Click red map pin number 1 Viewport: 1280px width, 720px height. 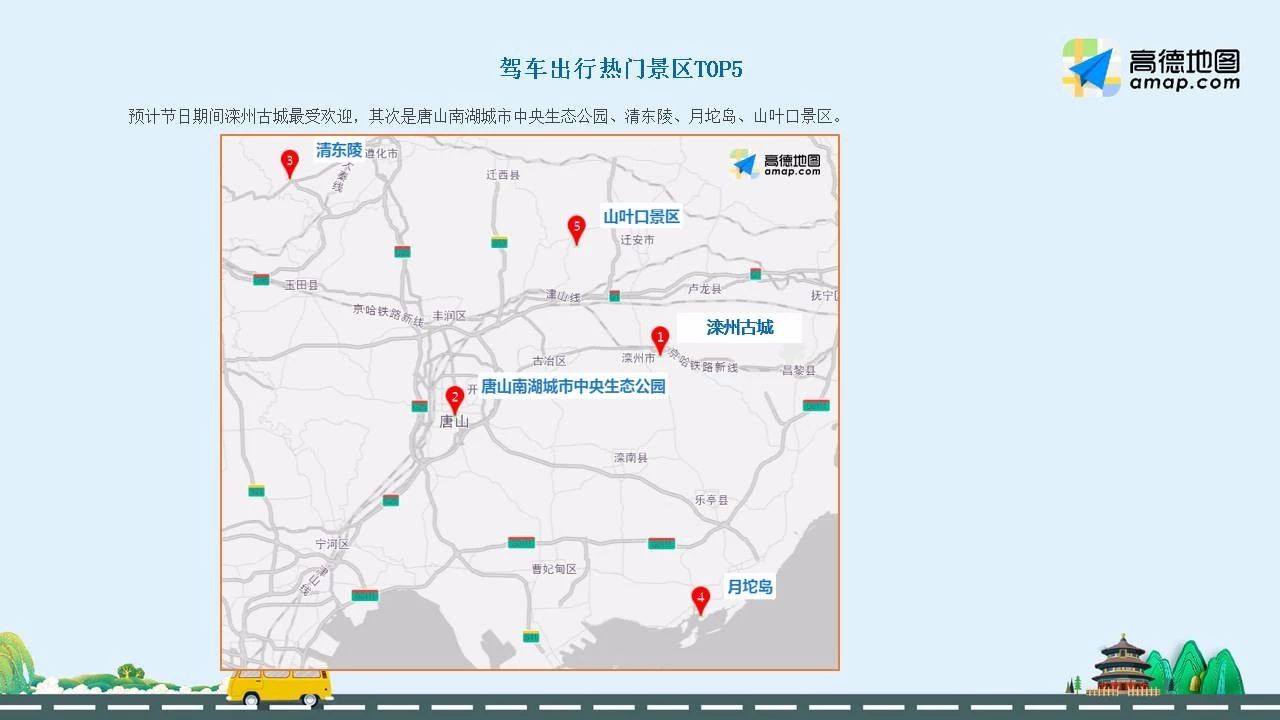(659, 338)
